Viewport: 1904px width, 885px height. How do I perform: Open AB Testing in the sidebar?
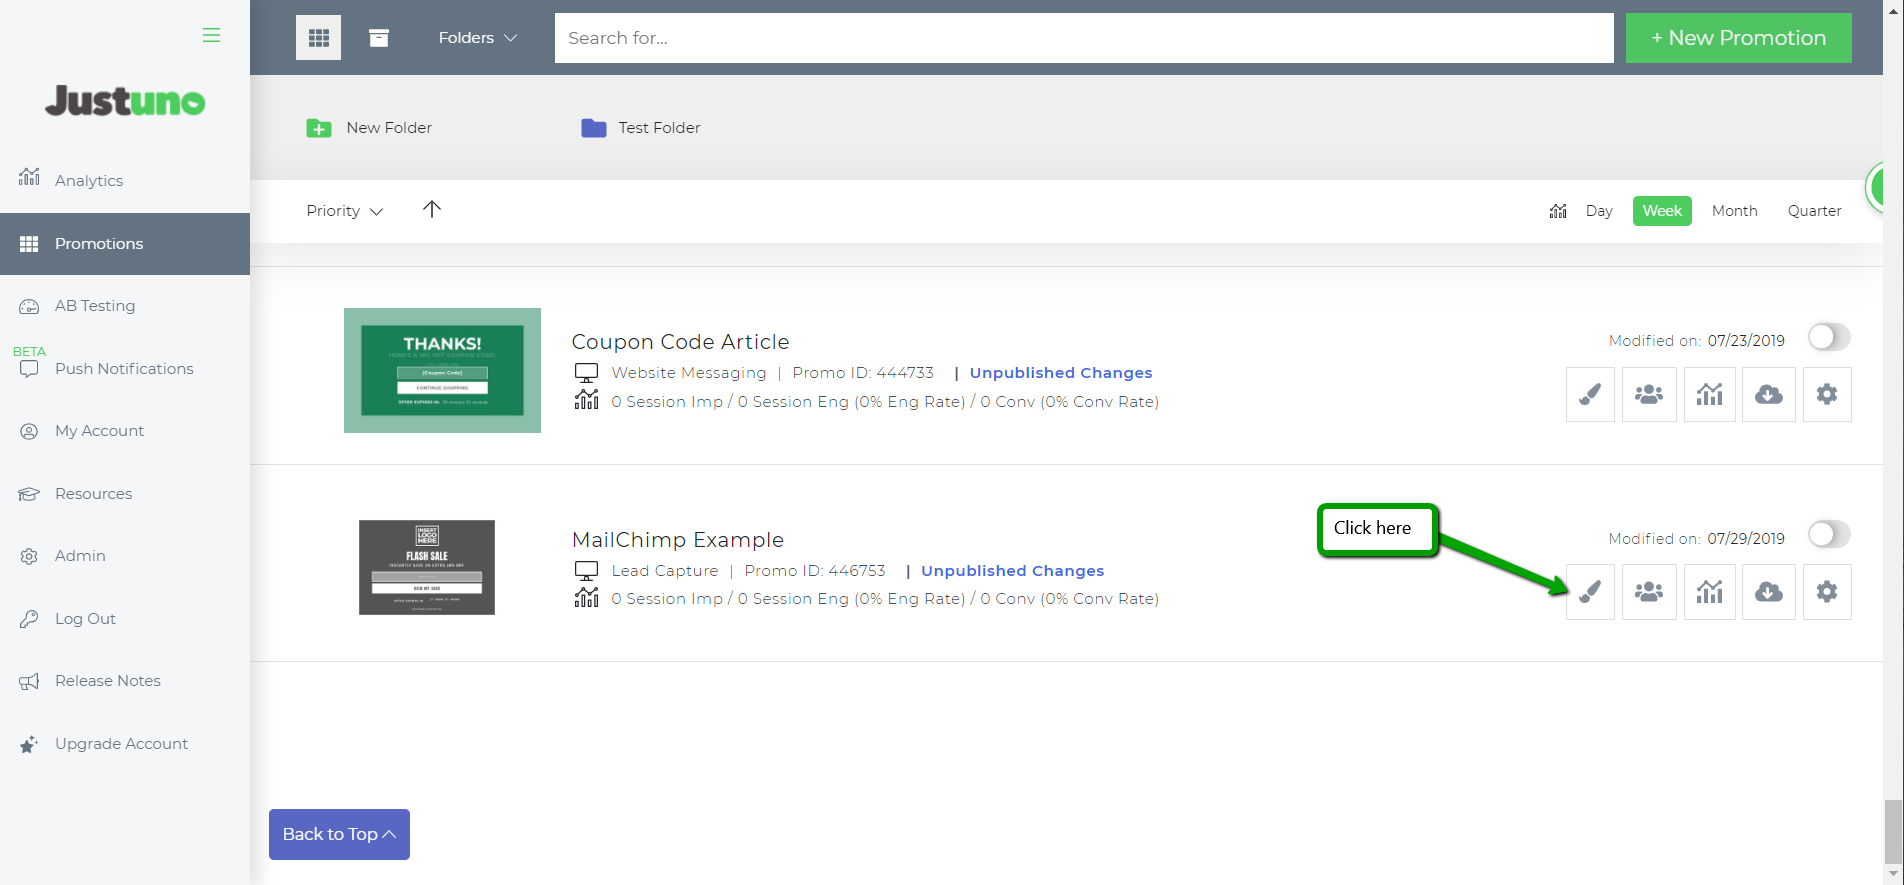(95, 306)
